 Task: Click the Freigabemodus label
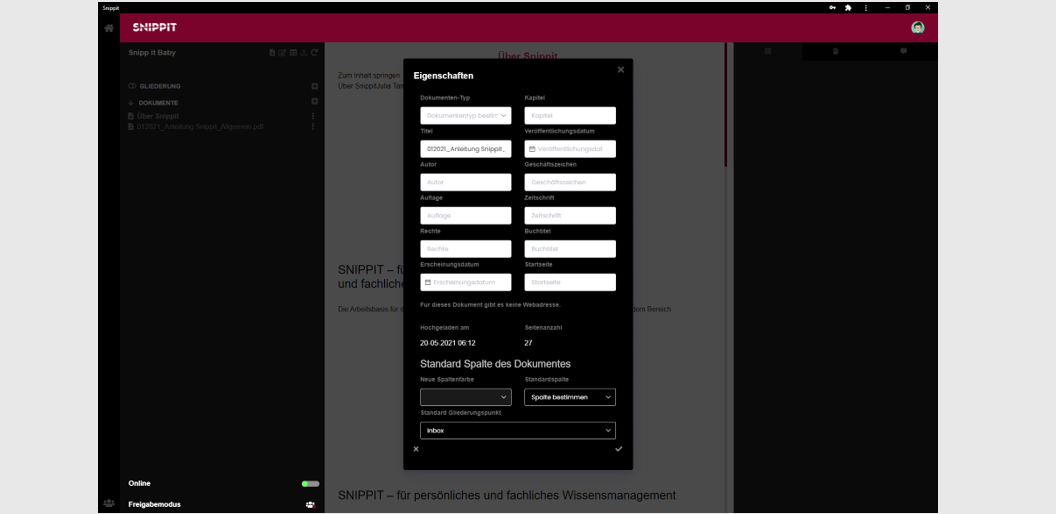click(154, 504)
